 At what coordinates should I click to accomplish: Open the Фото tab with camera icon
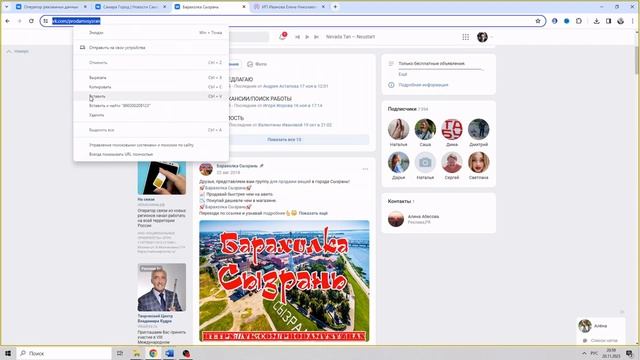257,64
